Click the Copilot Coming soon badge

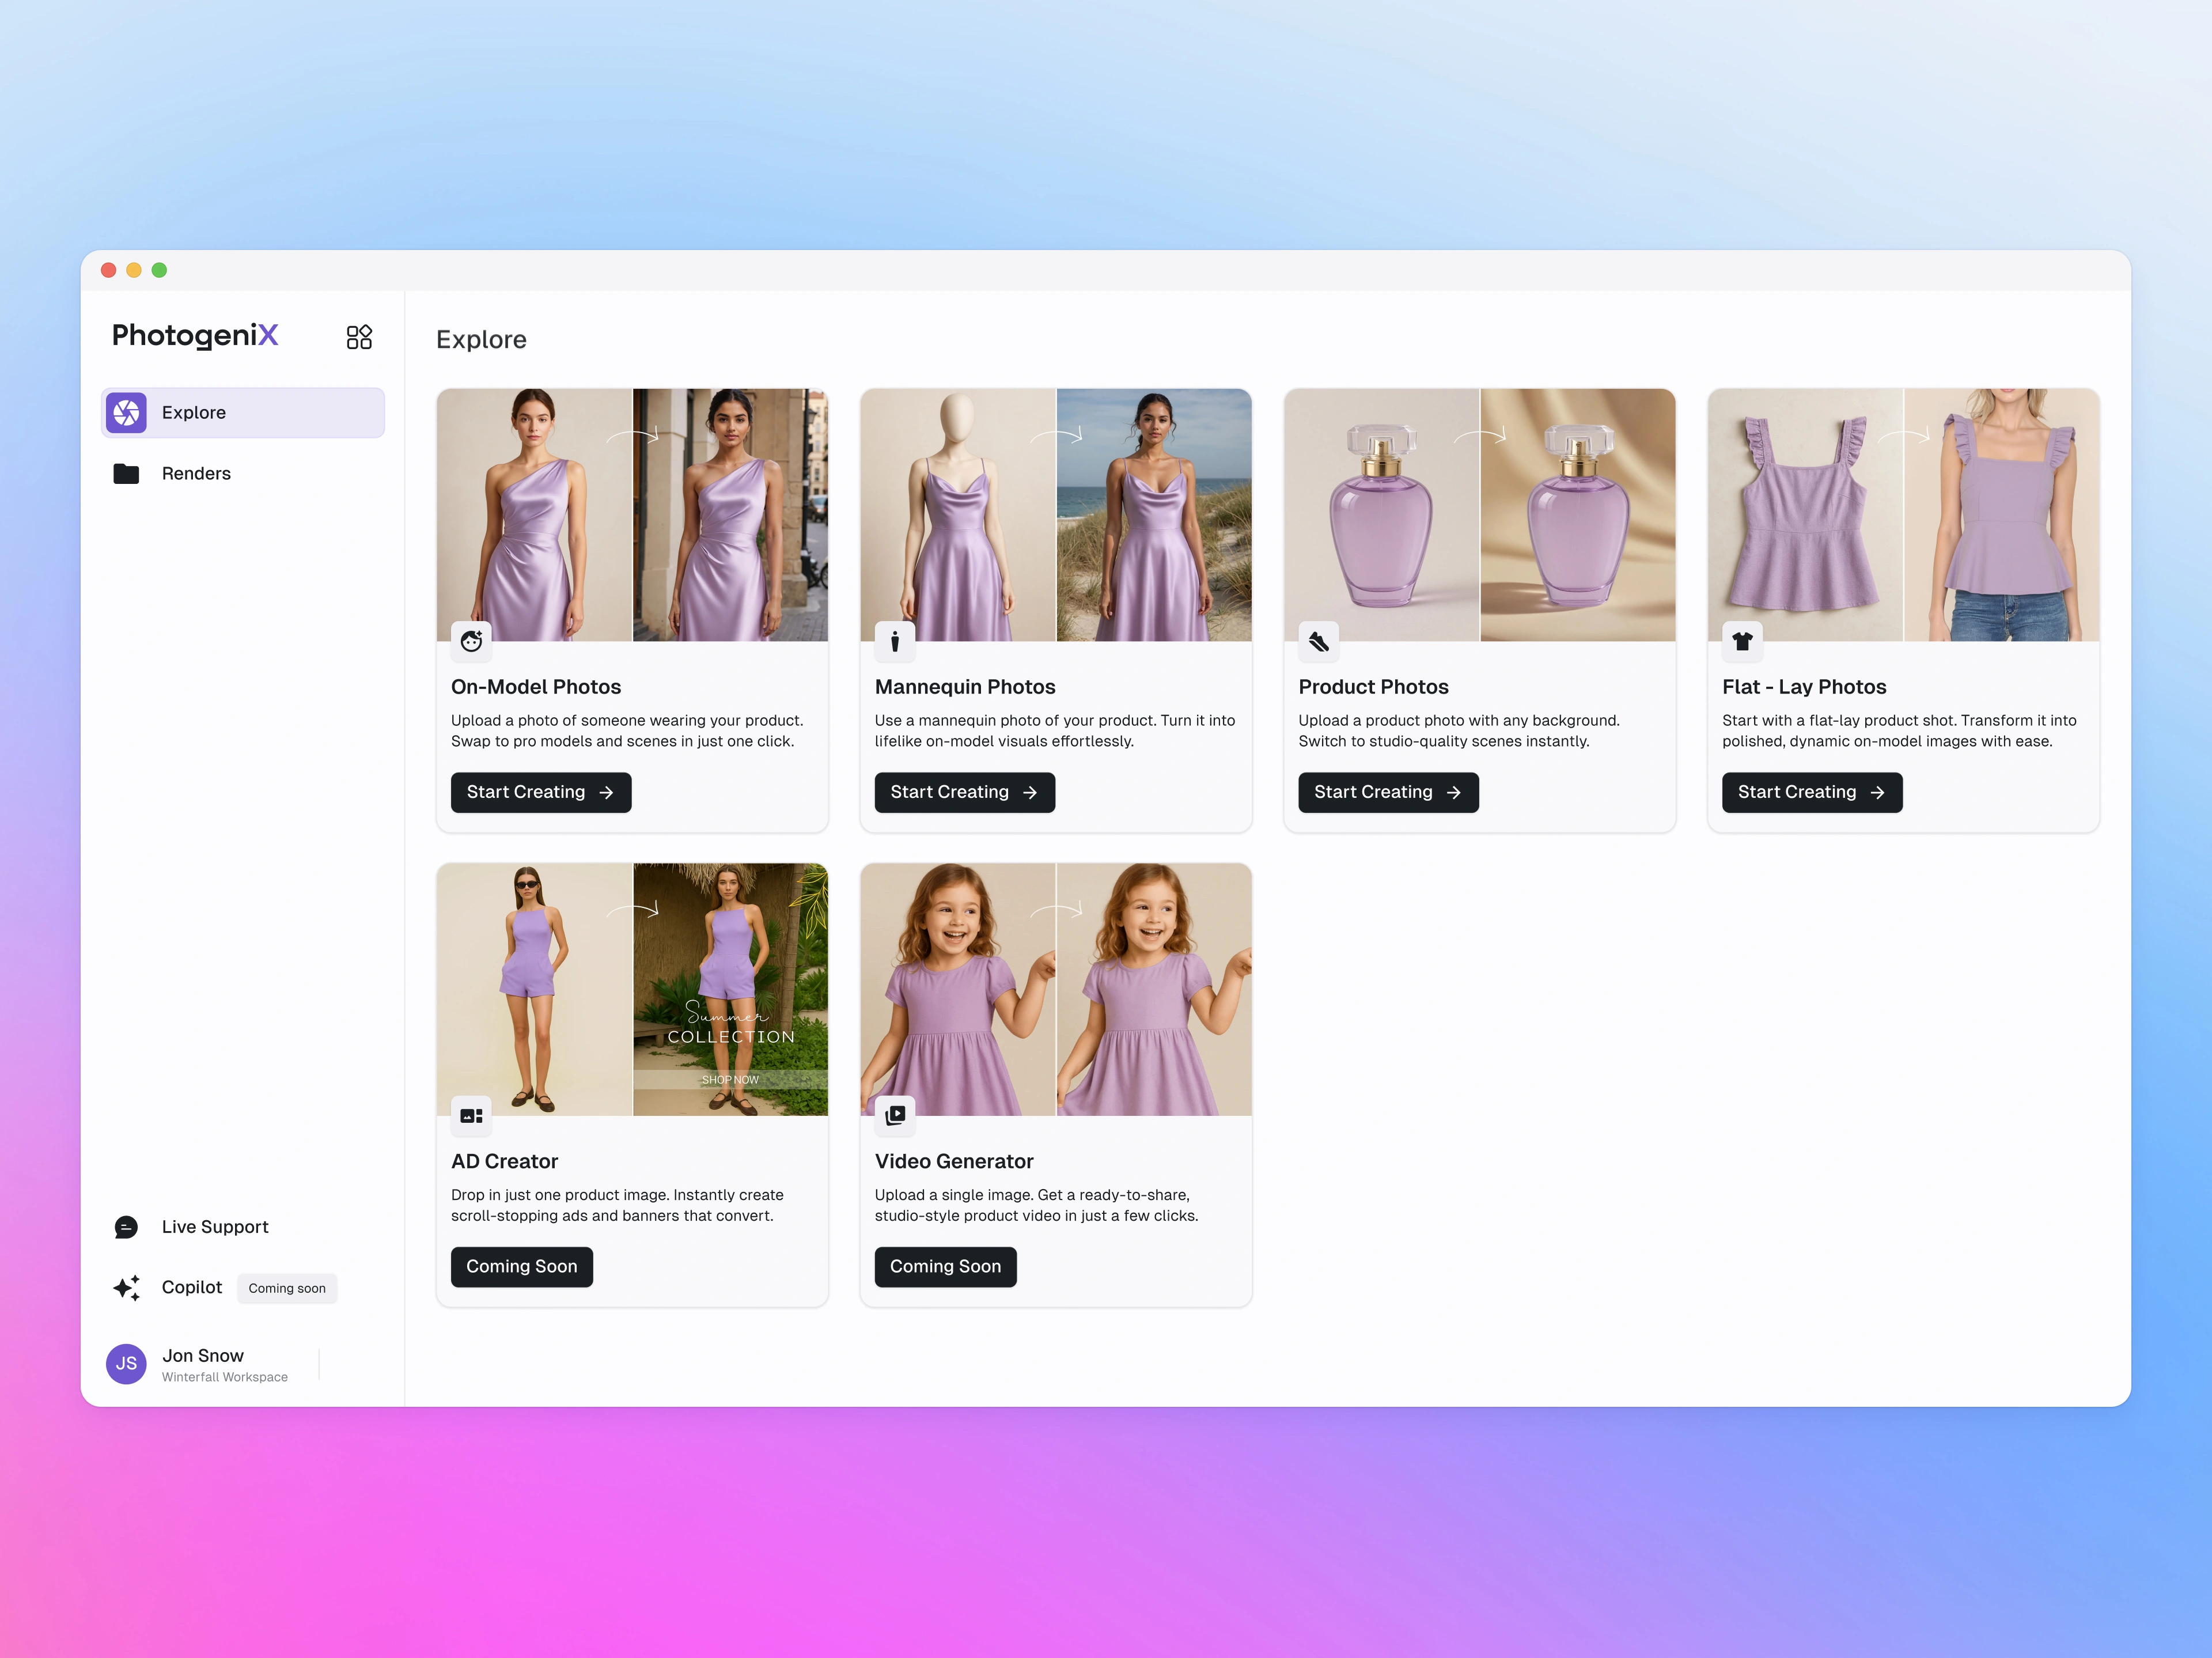coord(287,1288)
